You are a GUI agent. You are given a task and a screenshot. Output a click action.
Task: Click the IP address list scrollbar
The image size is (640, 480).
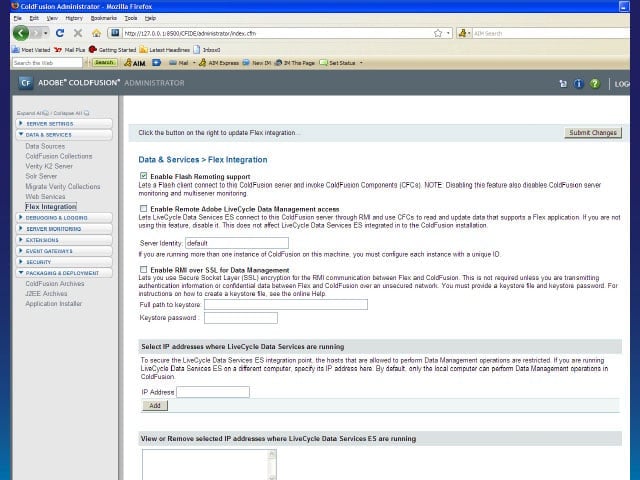[x=272, y=465]
